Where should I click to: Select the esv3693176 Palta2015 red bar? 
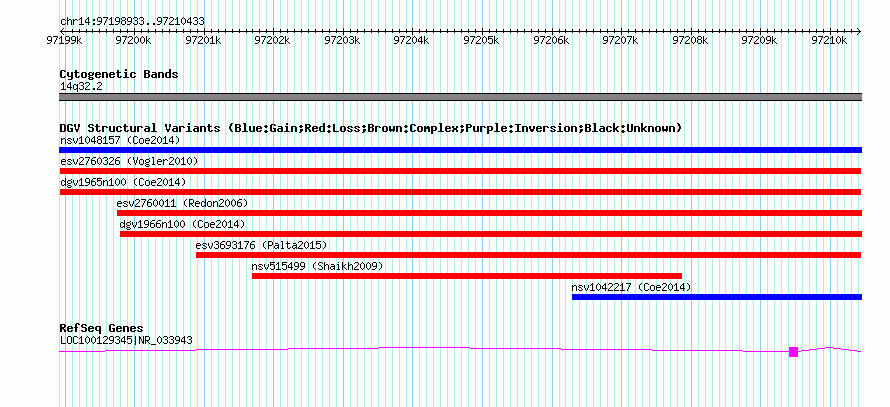(528, 255)
